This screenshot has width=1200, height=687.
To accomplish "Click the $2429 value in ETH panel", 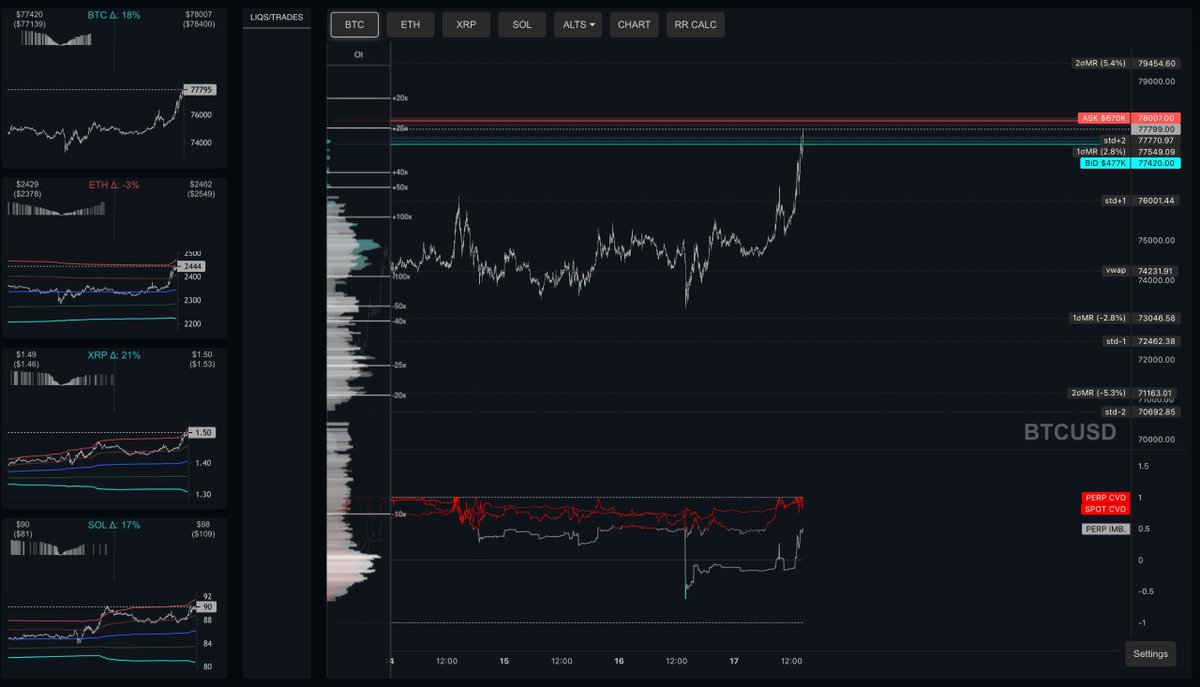I will 27,184.
